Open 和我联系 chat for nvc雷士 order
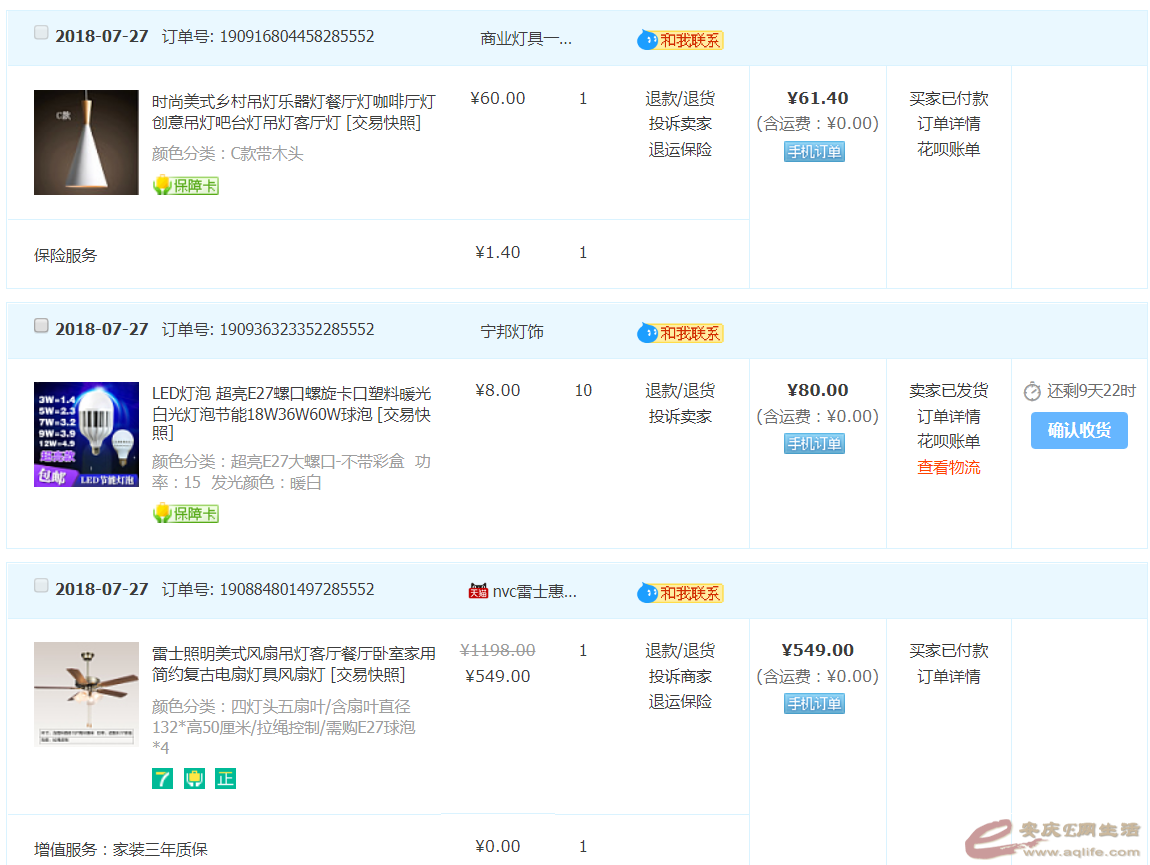 680,593
